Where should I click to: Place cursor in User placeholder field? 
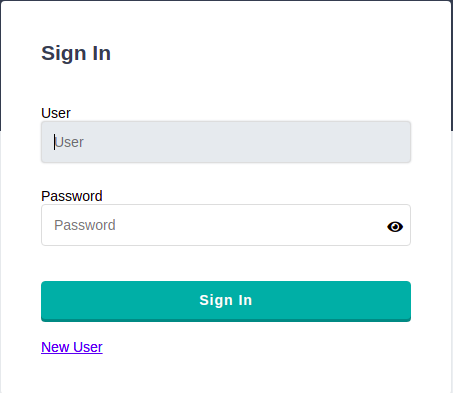(226, 142)
